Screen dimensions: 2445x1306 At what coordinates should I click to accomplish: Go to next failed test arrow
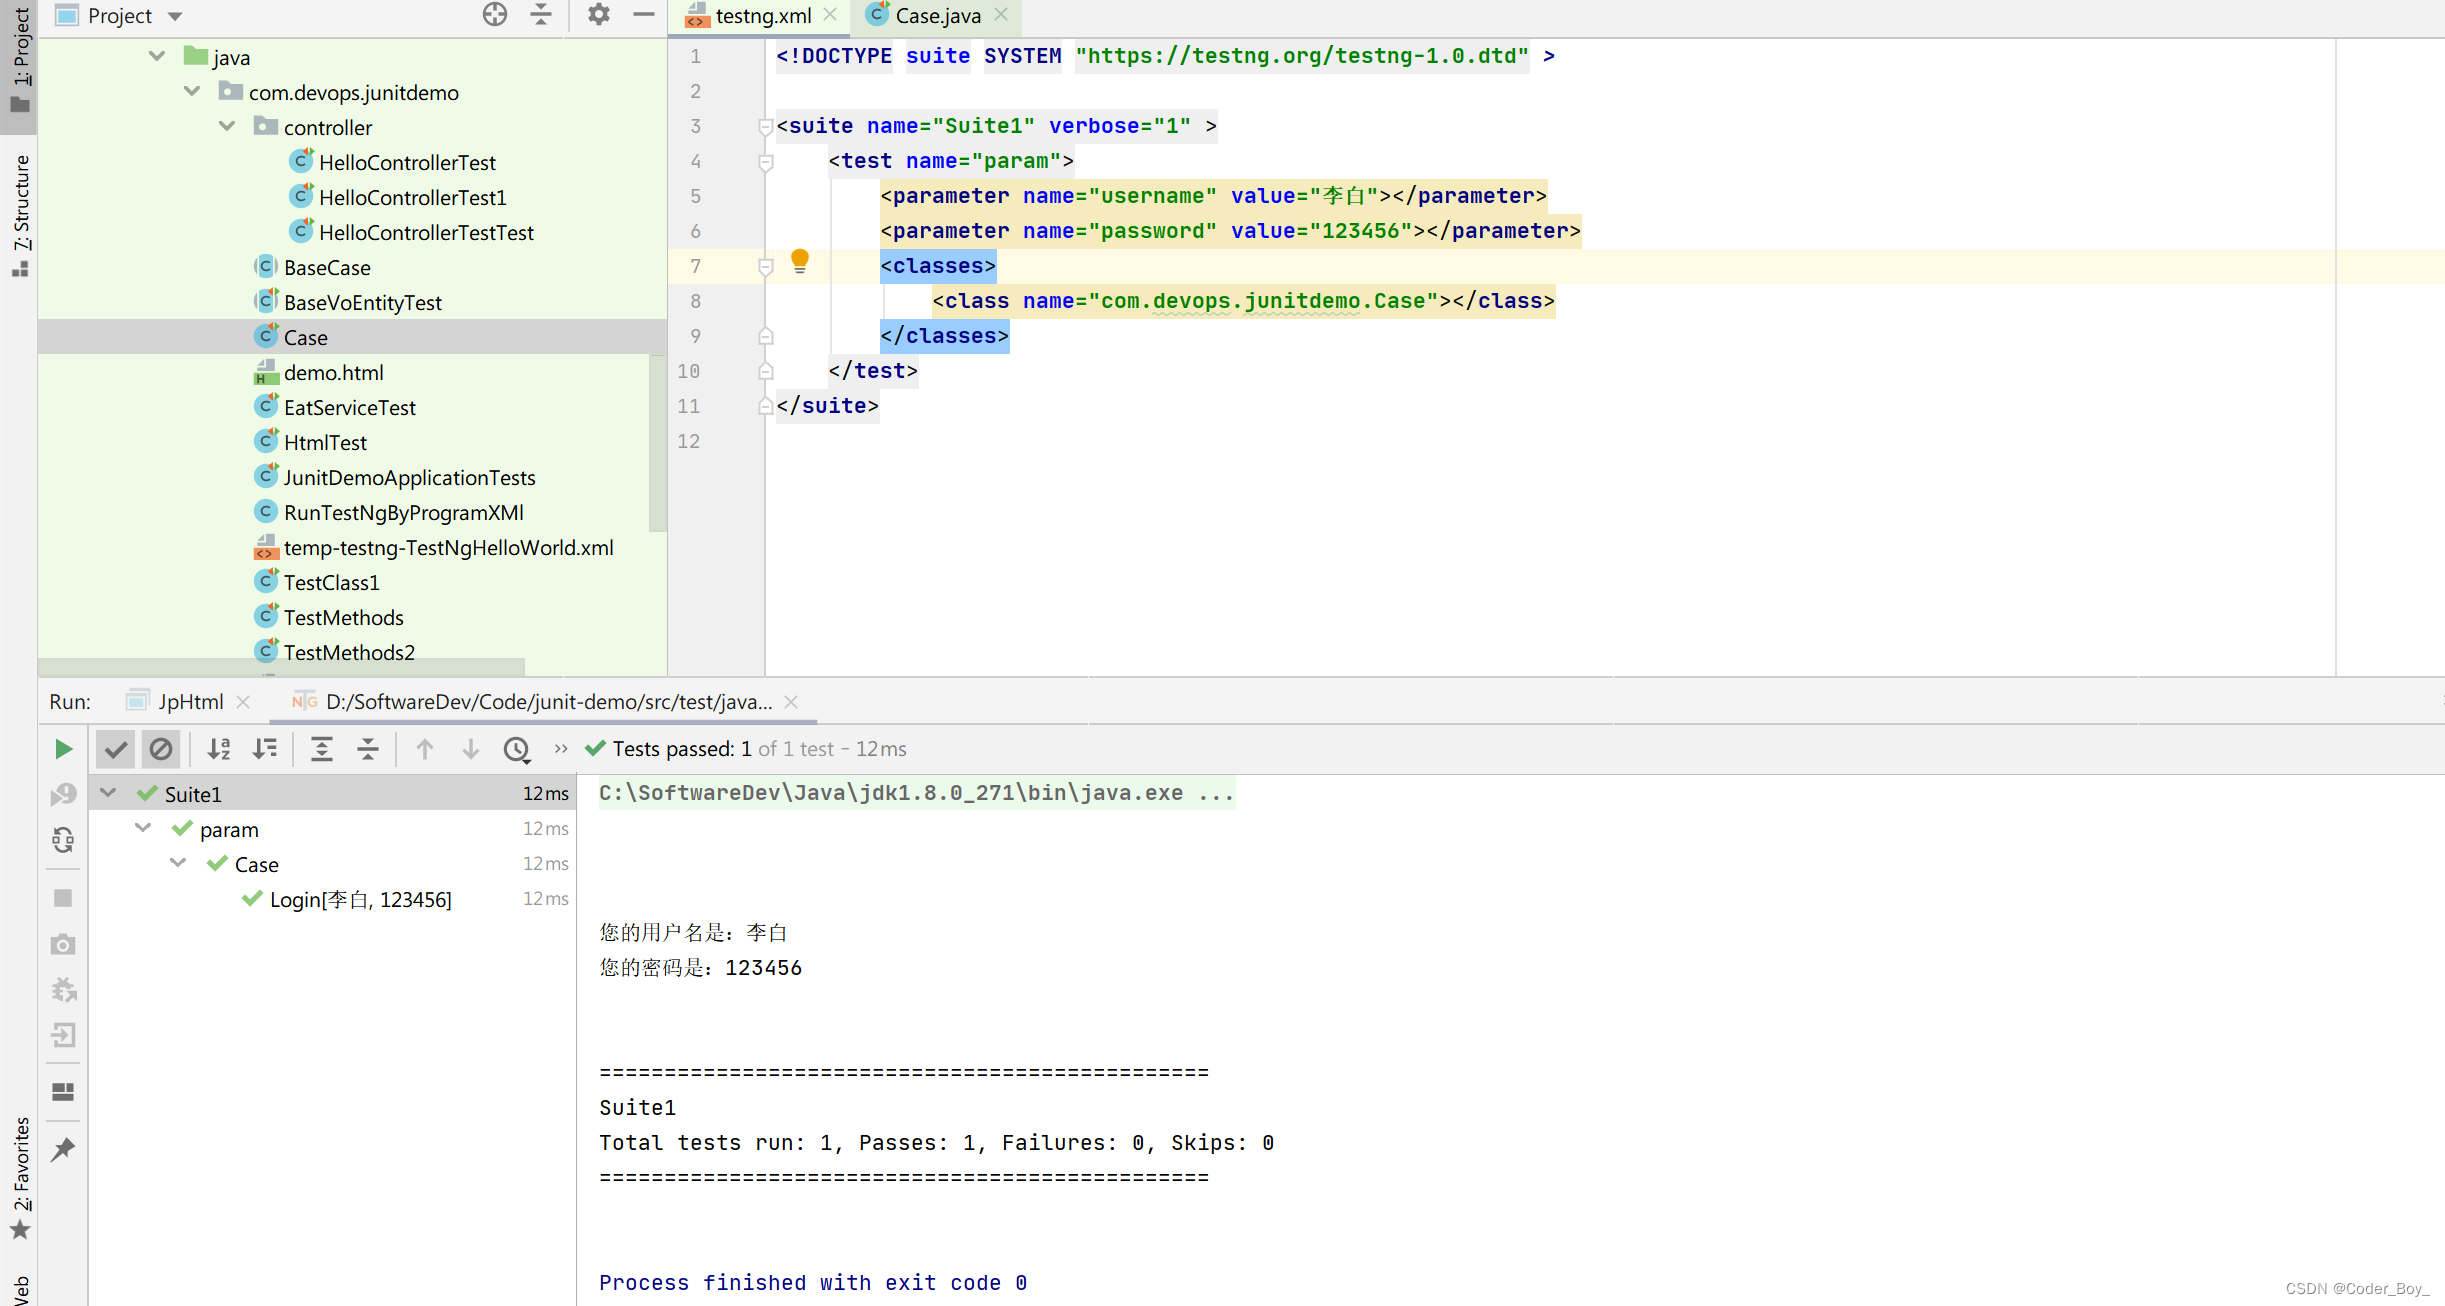(471, 749)
